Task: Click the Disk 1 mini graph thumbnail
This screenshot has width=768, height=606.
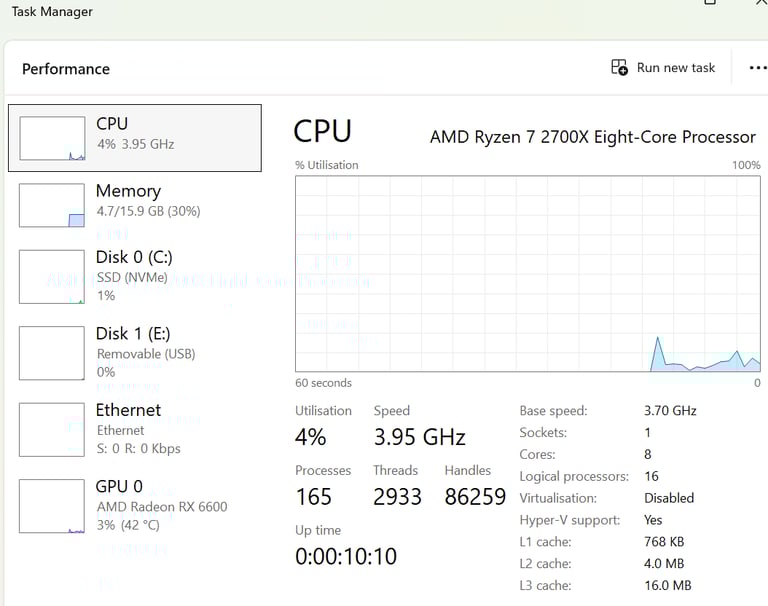Action: pos(52,353)
